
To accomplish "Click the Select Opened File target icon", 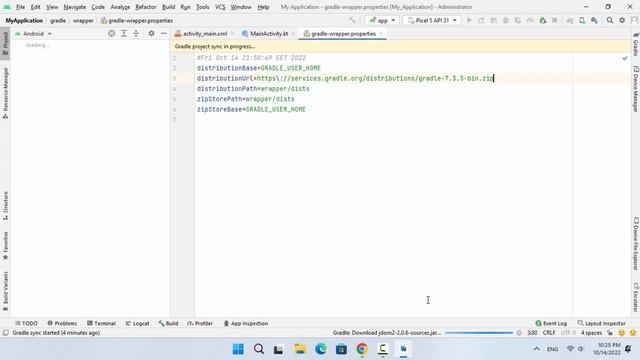I will click(x=111, y=33).
